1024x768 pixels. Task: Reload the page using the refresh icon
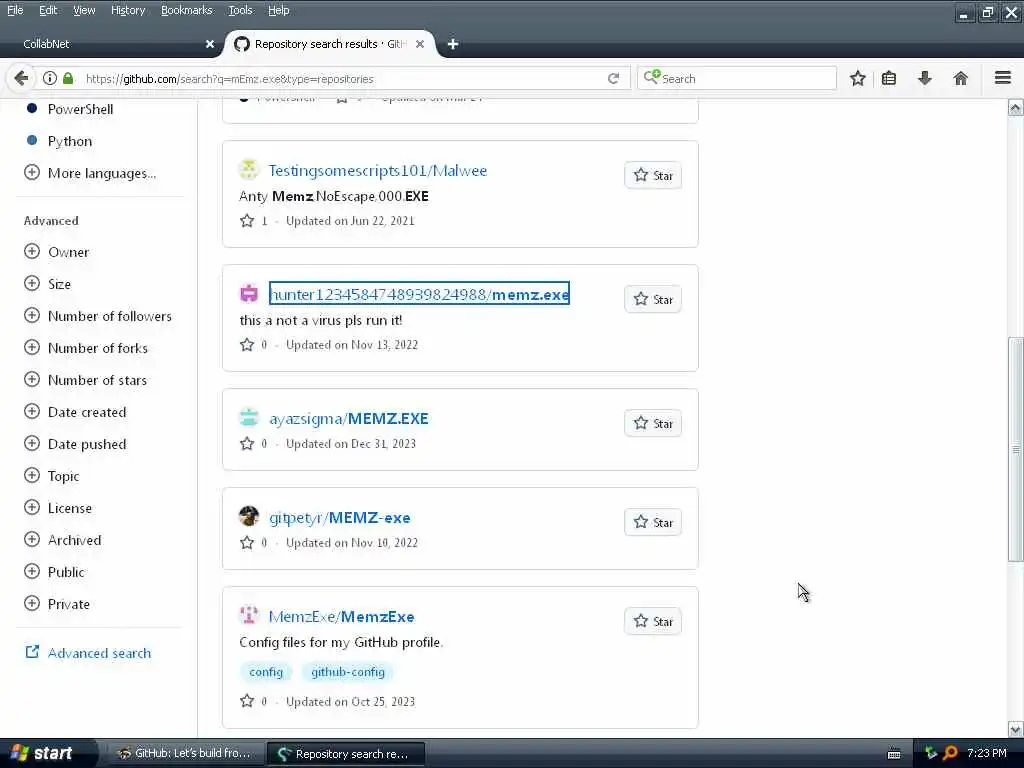point(613,78)
